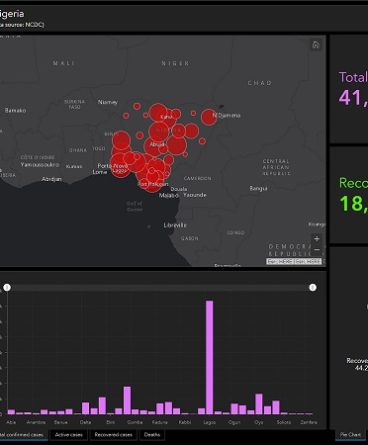Image resolution: width=368 pixels, height=445 pixels.
Task: Click the right chart range slider handle
Action: click(x=313, y=287)
